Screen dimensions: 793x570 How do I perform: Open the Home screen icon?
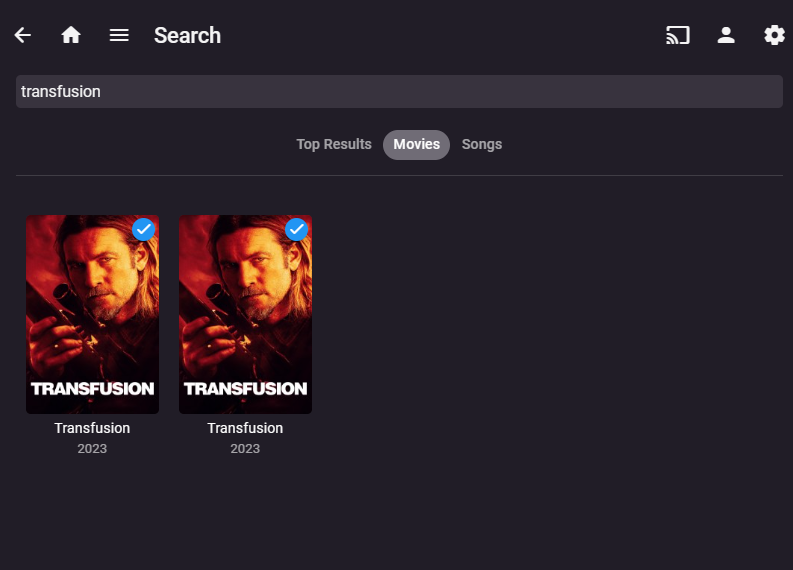point(71,35)
